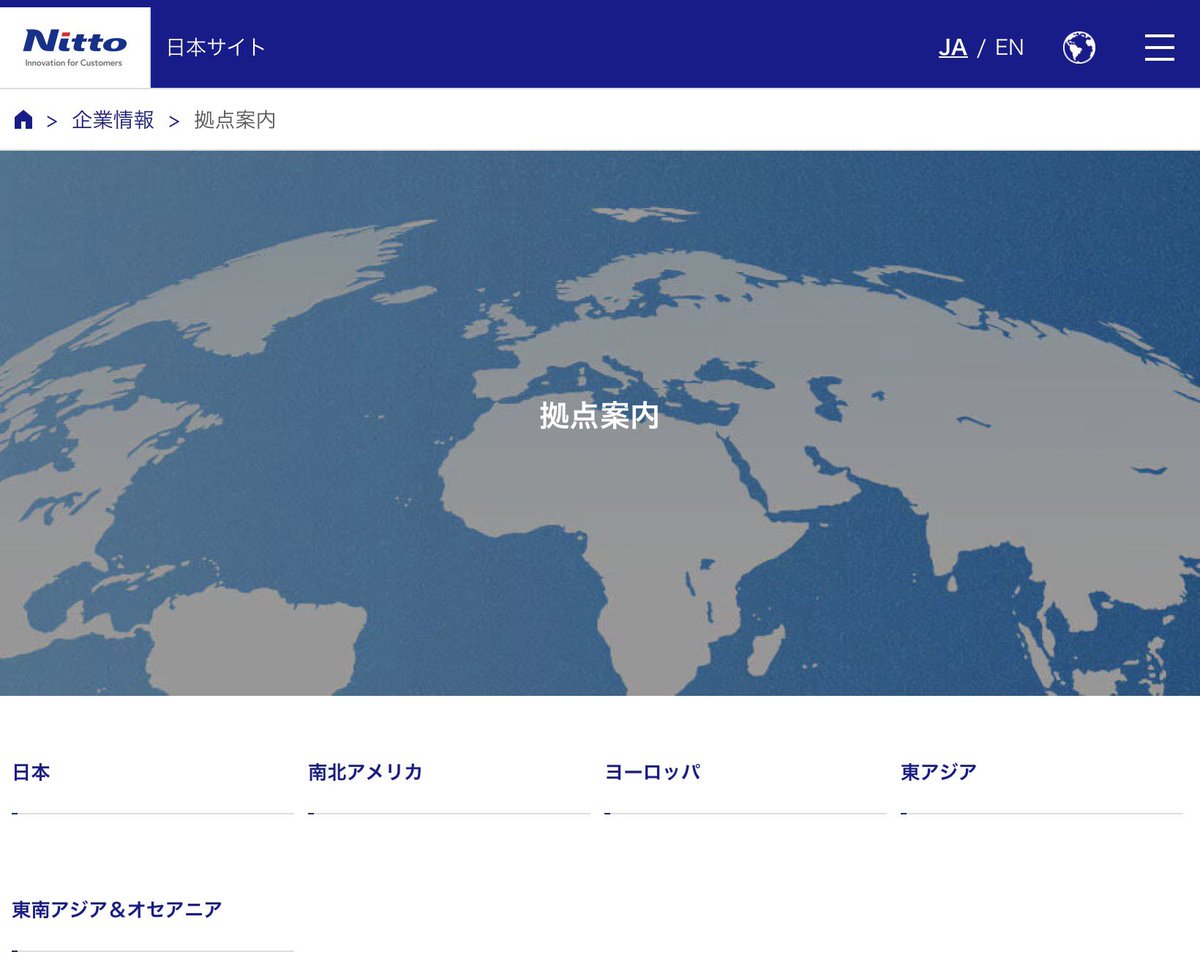The image size is (1200, 971).
Task: Open the globe language selector icon
Action: point(1079,47)
